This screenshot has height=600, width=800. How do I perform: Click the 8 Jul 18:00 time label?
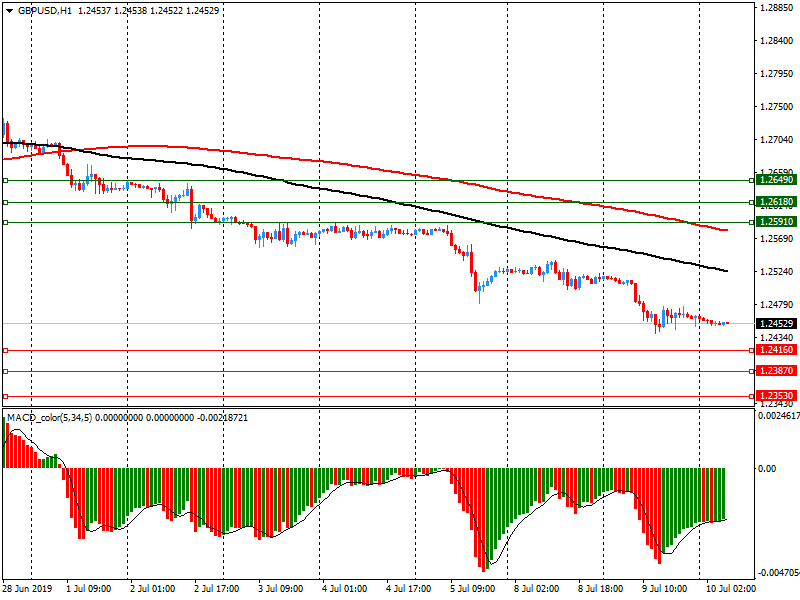point(601,588)
